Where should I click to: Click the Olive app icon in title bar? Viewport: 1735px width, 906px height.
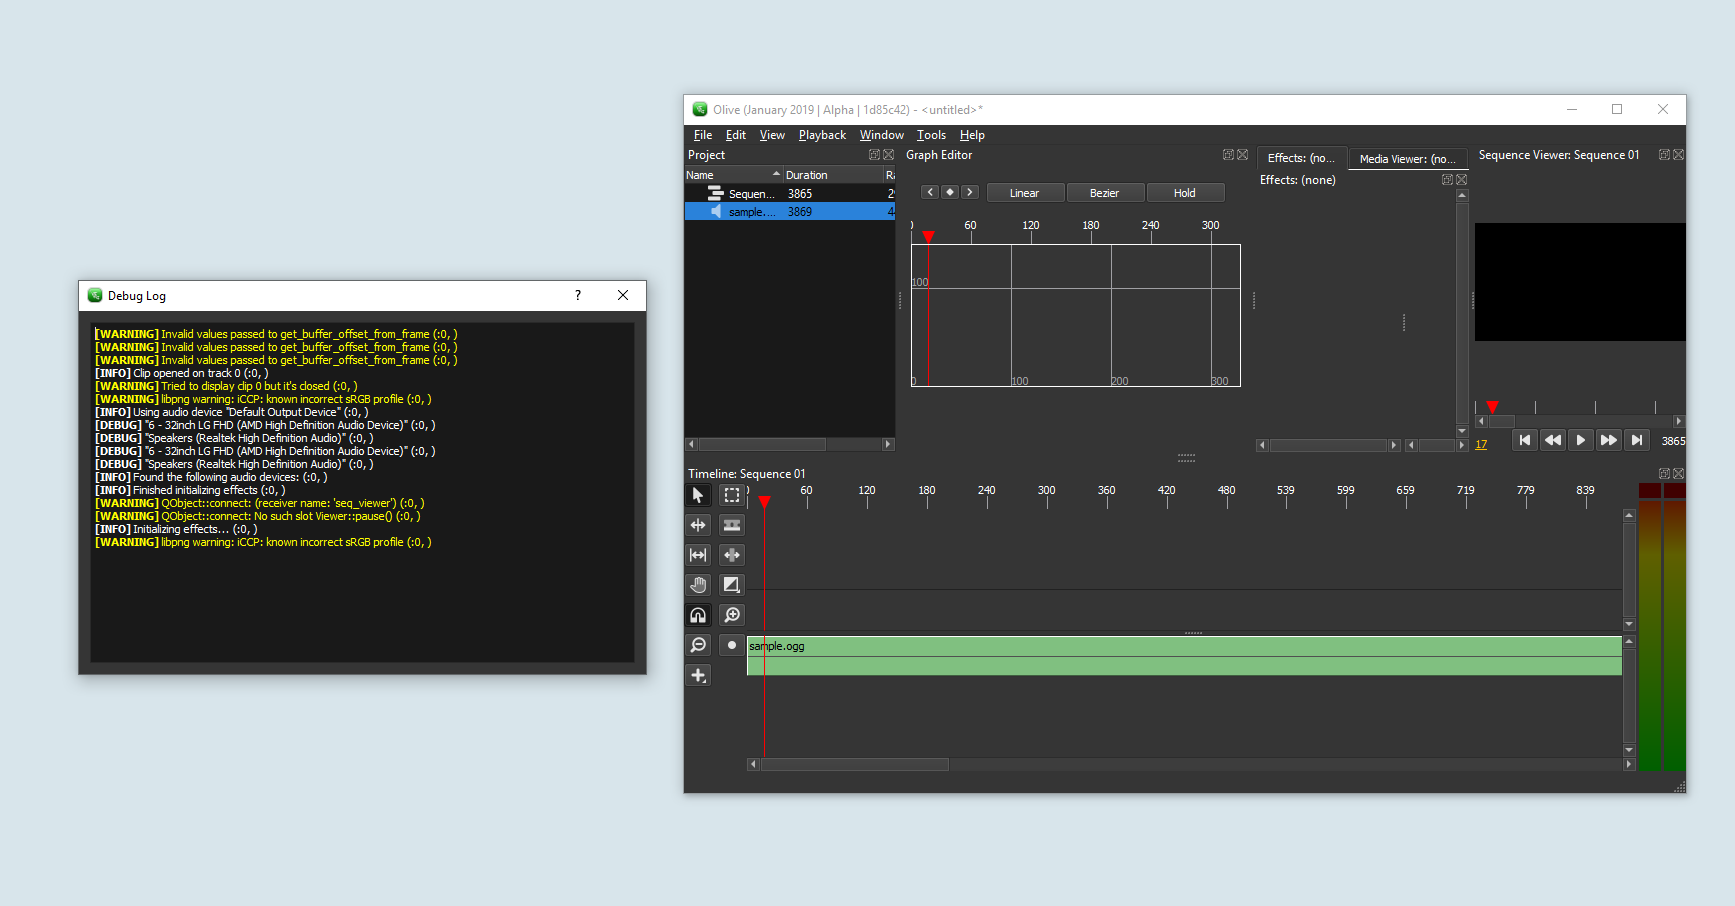tap(700, 110)
